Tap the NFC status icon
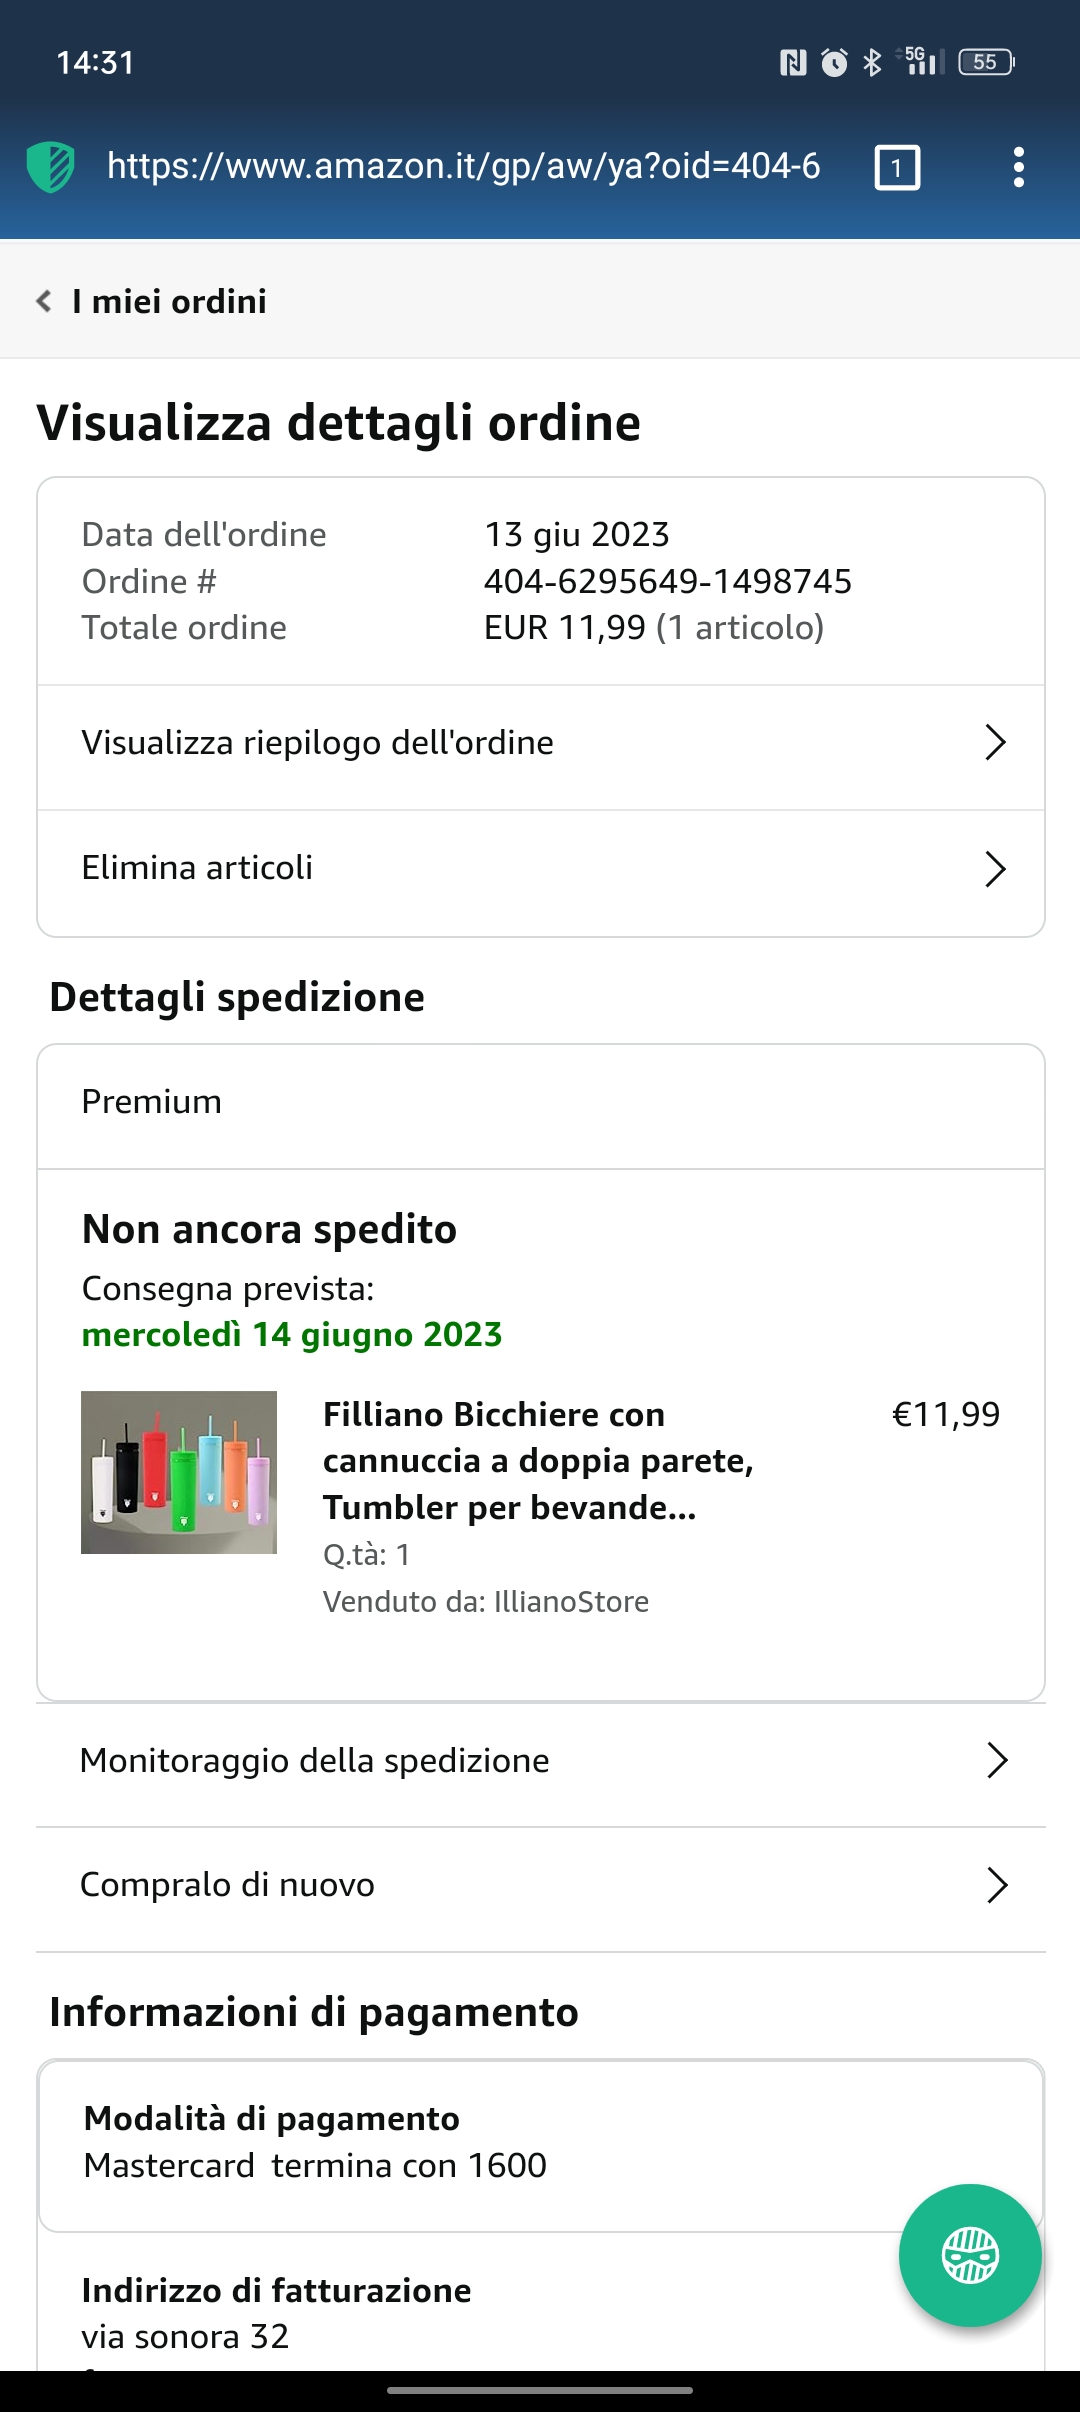 pos(793,63)
